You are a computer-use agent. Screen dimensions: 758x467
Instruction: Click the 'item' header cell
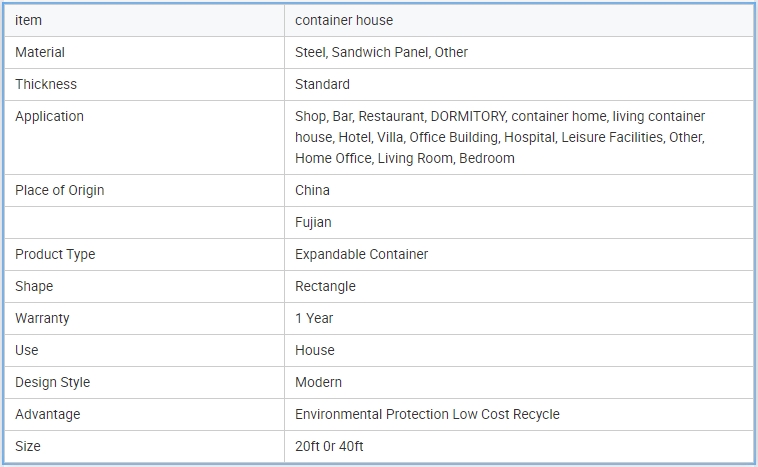tap(29, 20)
